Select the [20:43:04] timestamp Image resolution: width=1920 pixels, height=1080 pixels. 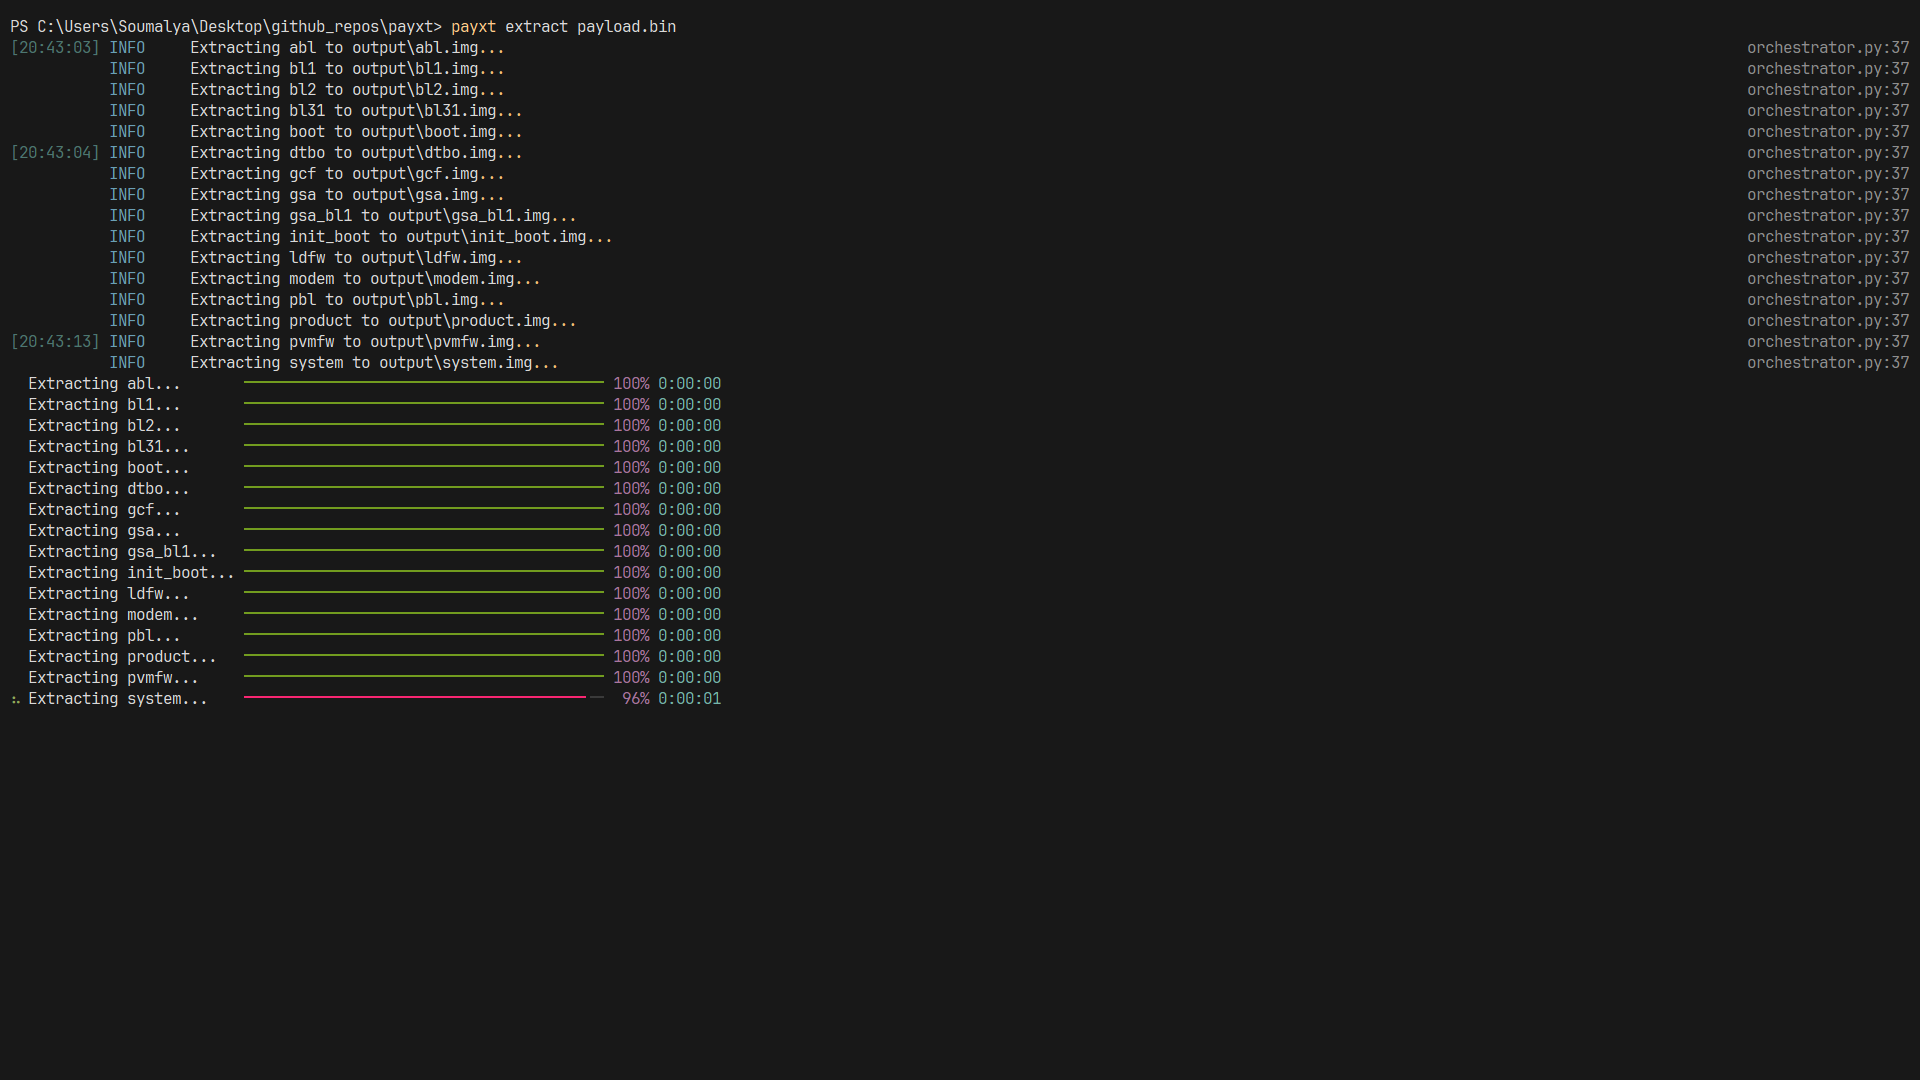55,153
